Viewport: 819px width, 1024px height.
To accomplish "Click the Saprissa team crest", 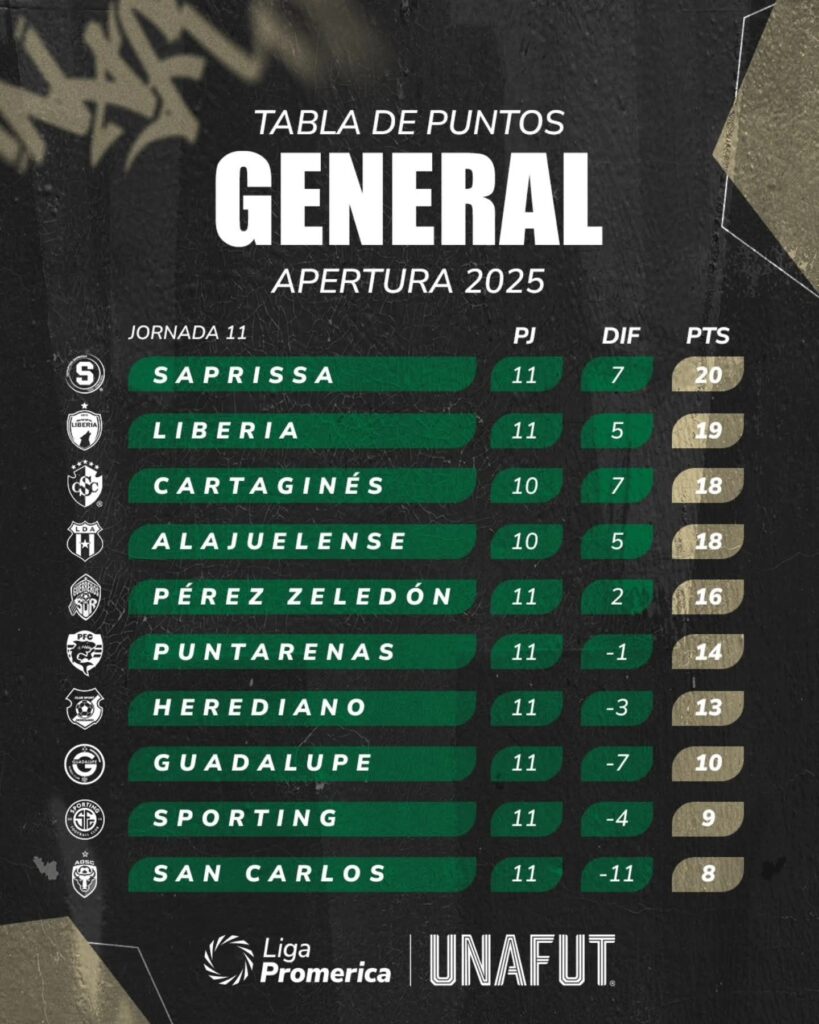I will tap(84, 375).
